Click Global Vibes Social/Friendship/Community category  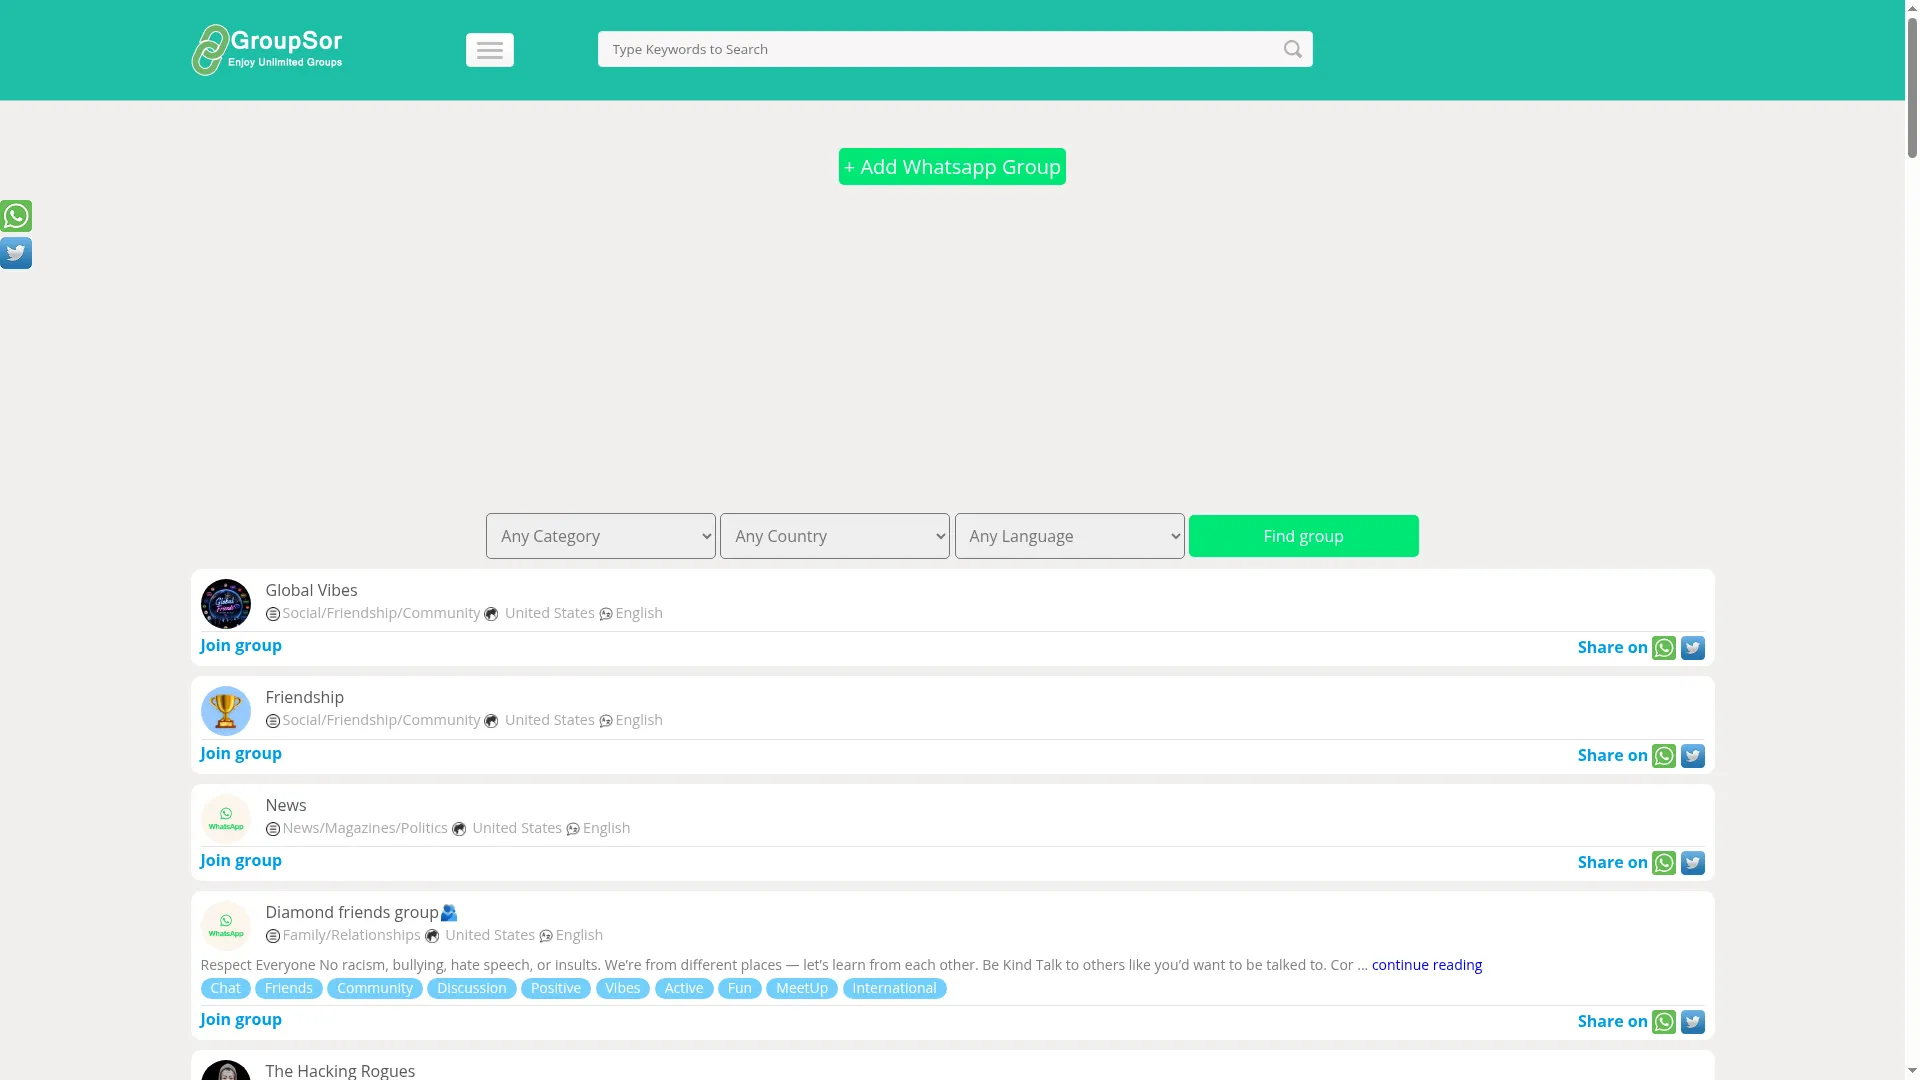click(x=381, y=613)
